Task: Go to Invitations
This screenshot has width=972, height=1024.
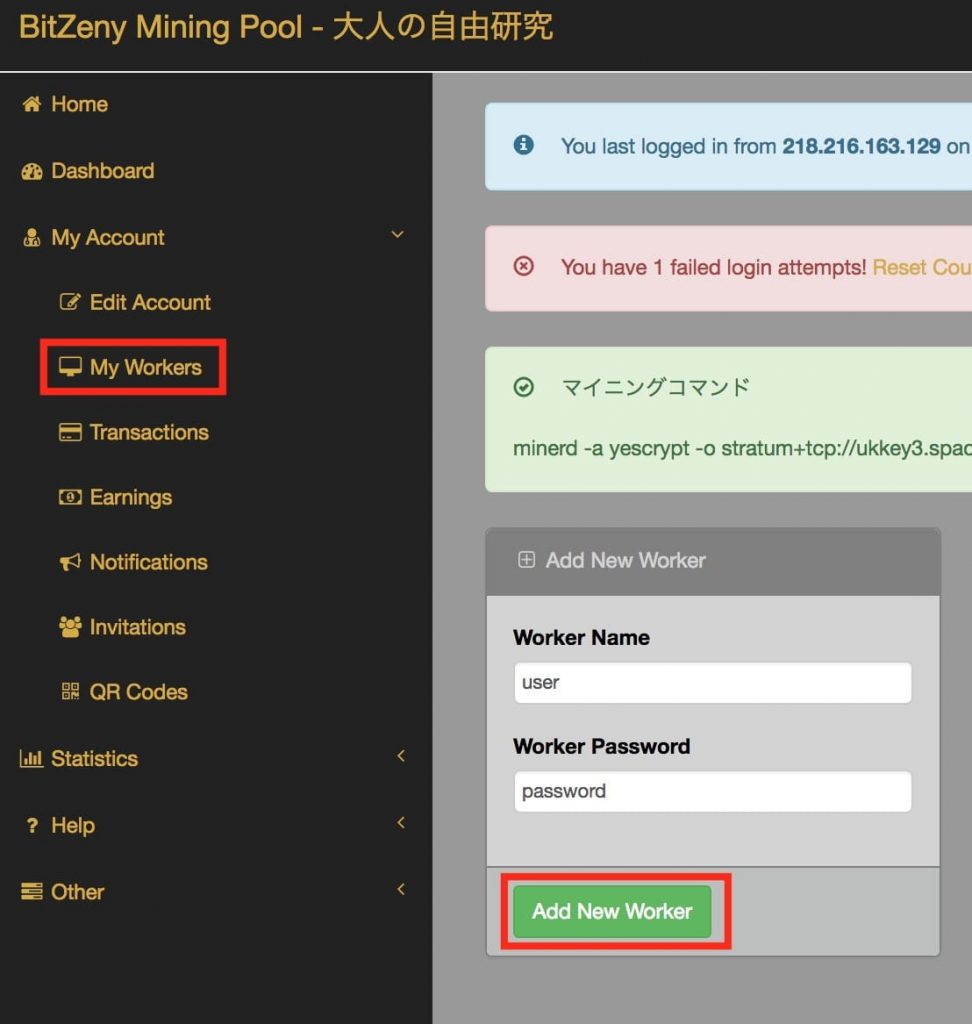Action: (138, 627)
